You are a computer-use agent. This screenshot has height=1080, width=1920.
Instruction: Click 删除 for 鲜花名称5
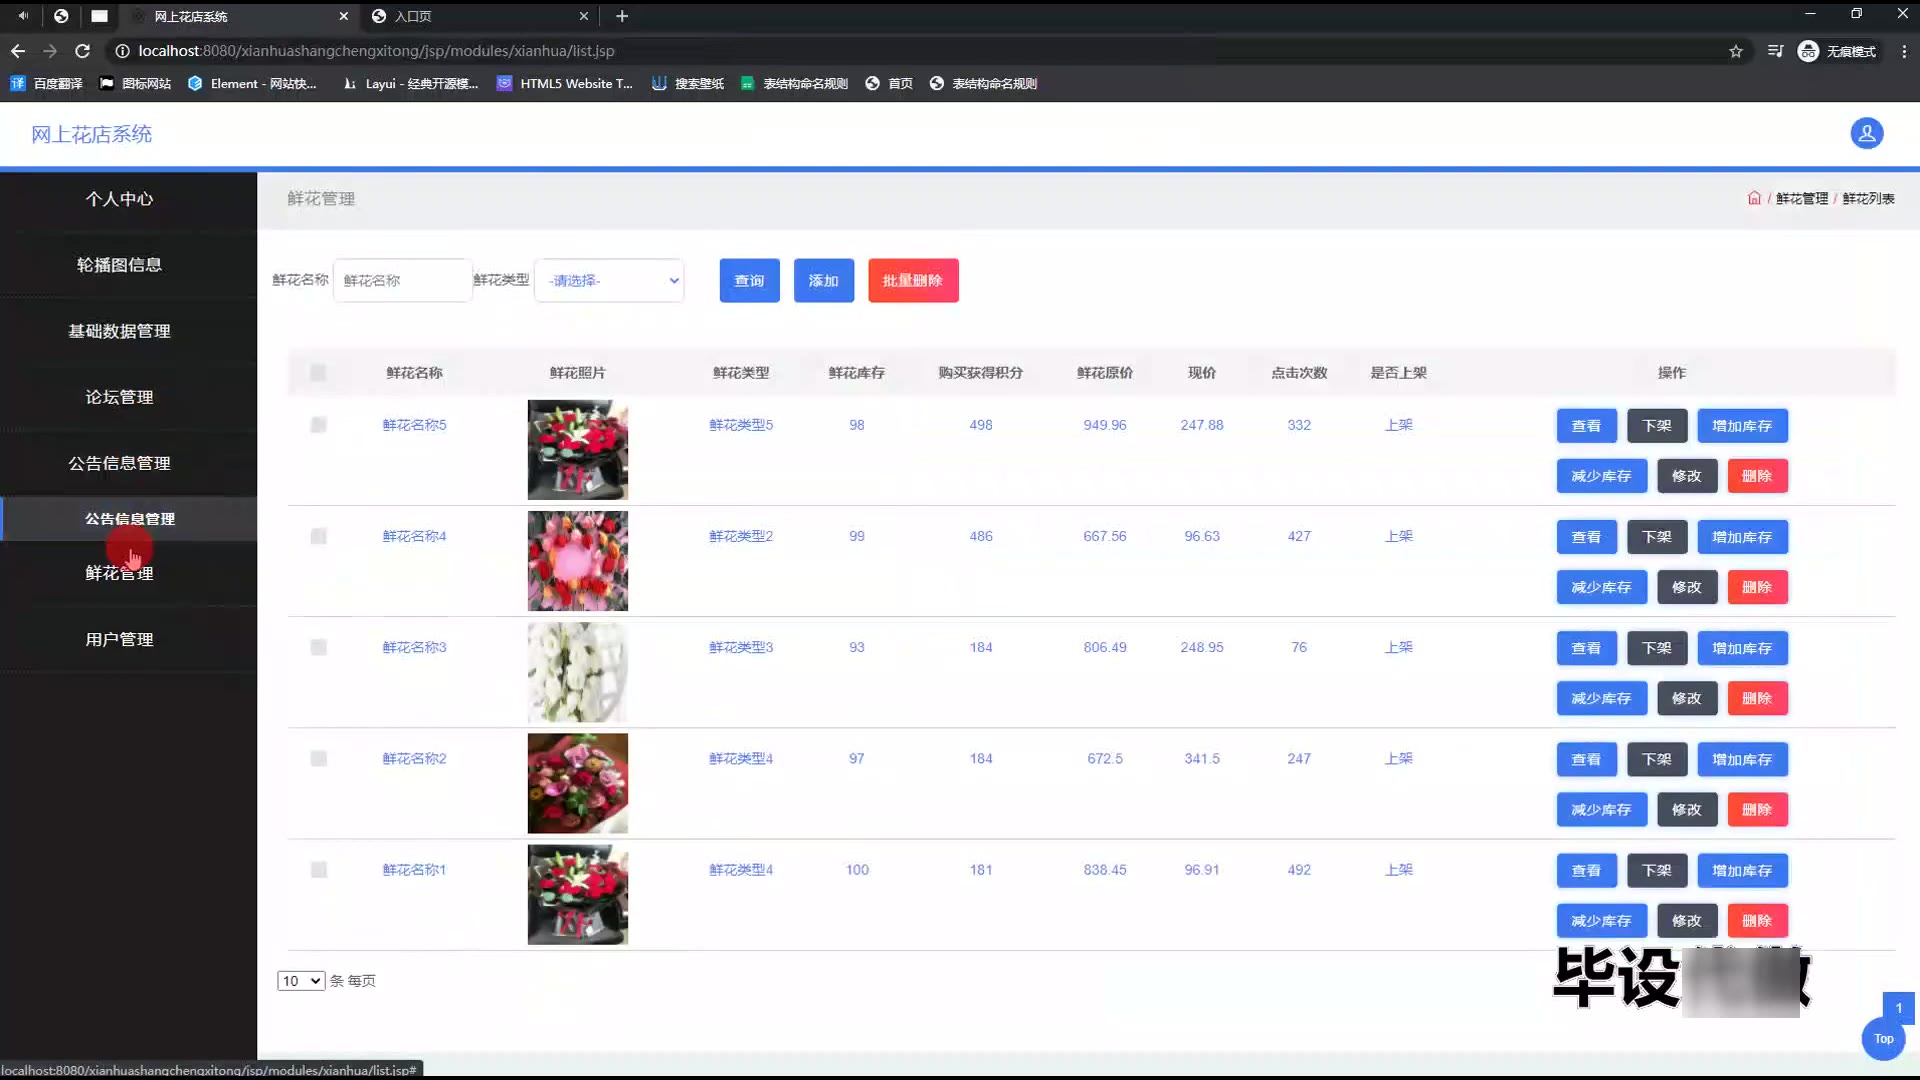click(x=1757, y=476)
